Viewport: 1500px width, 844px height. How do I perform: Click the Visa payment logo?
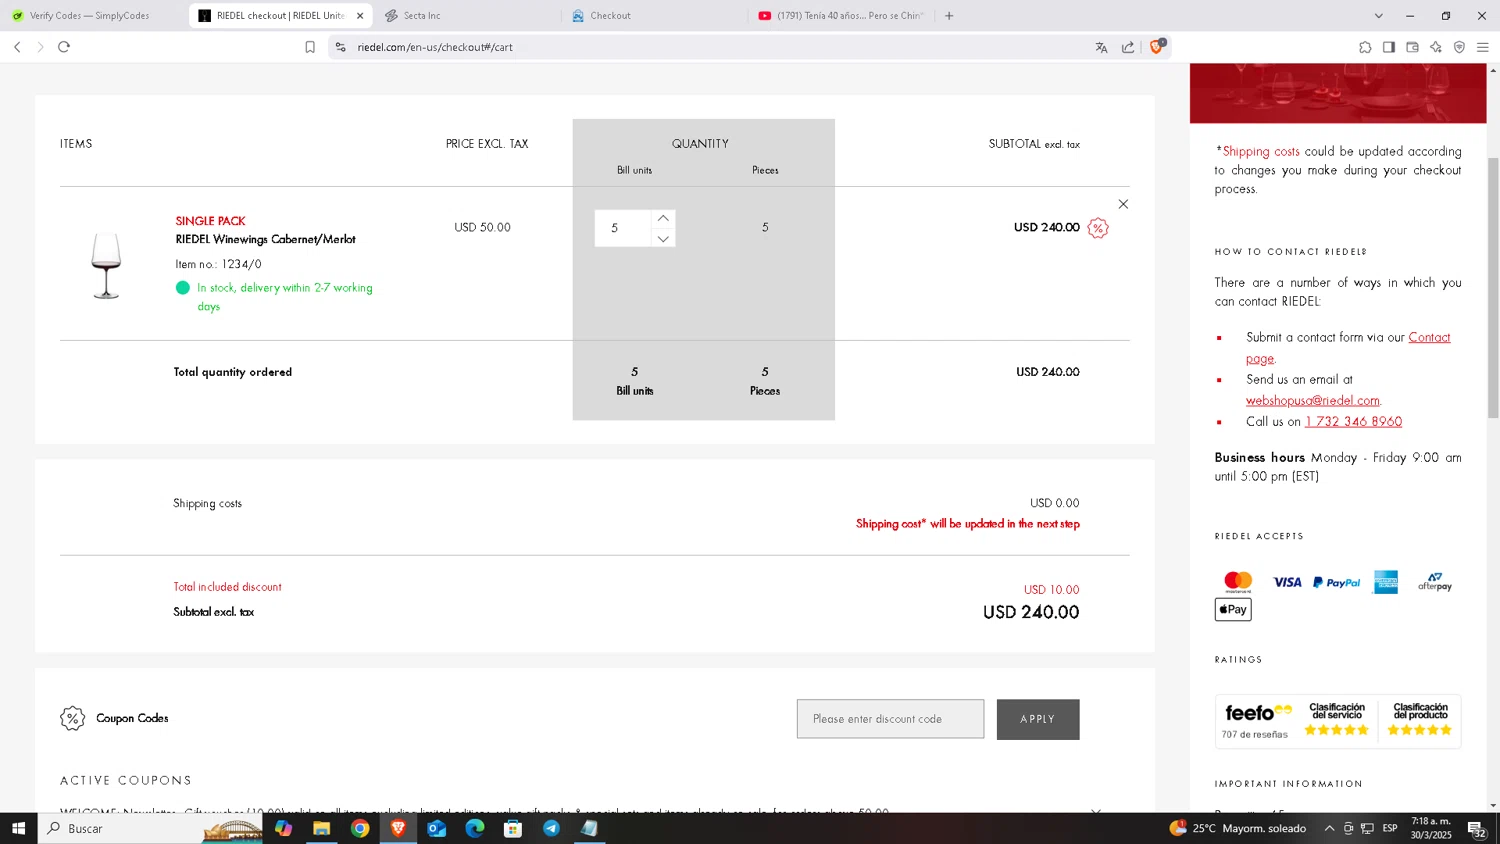(x=1287, y=582)
